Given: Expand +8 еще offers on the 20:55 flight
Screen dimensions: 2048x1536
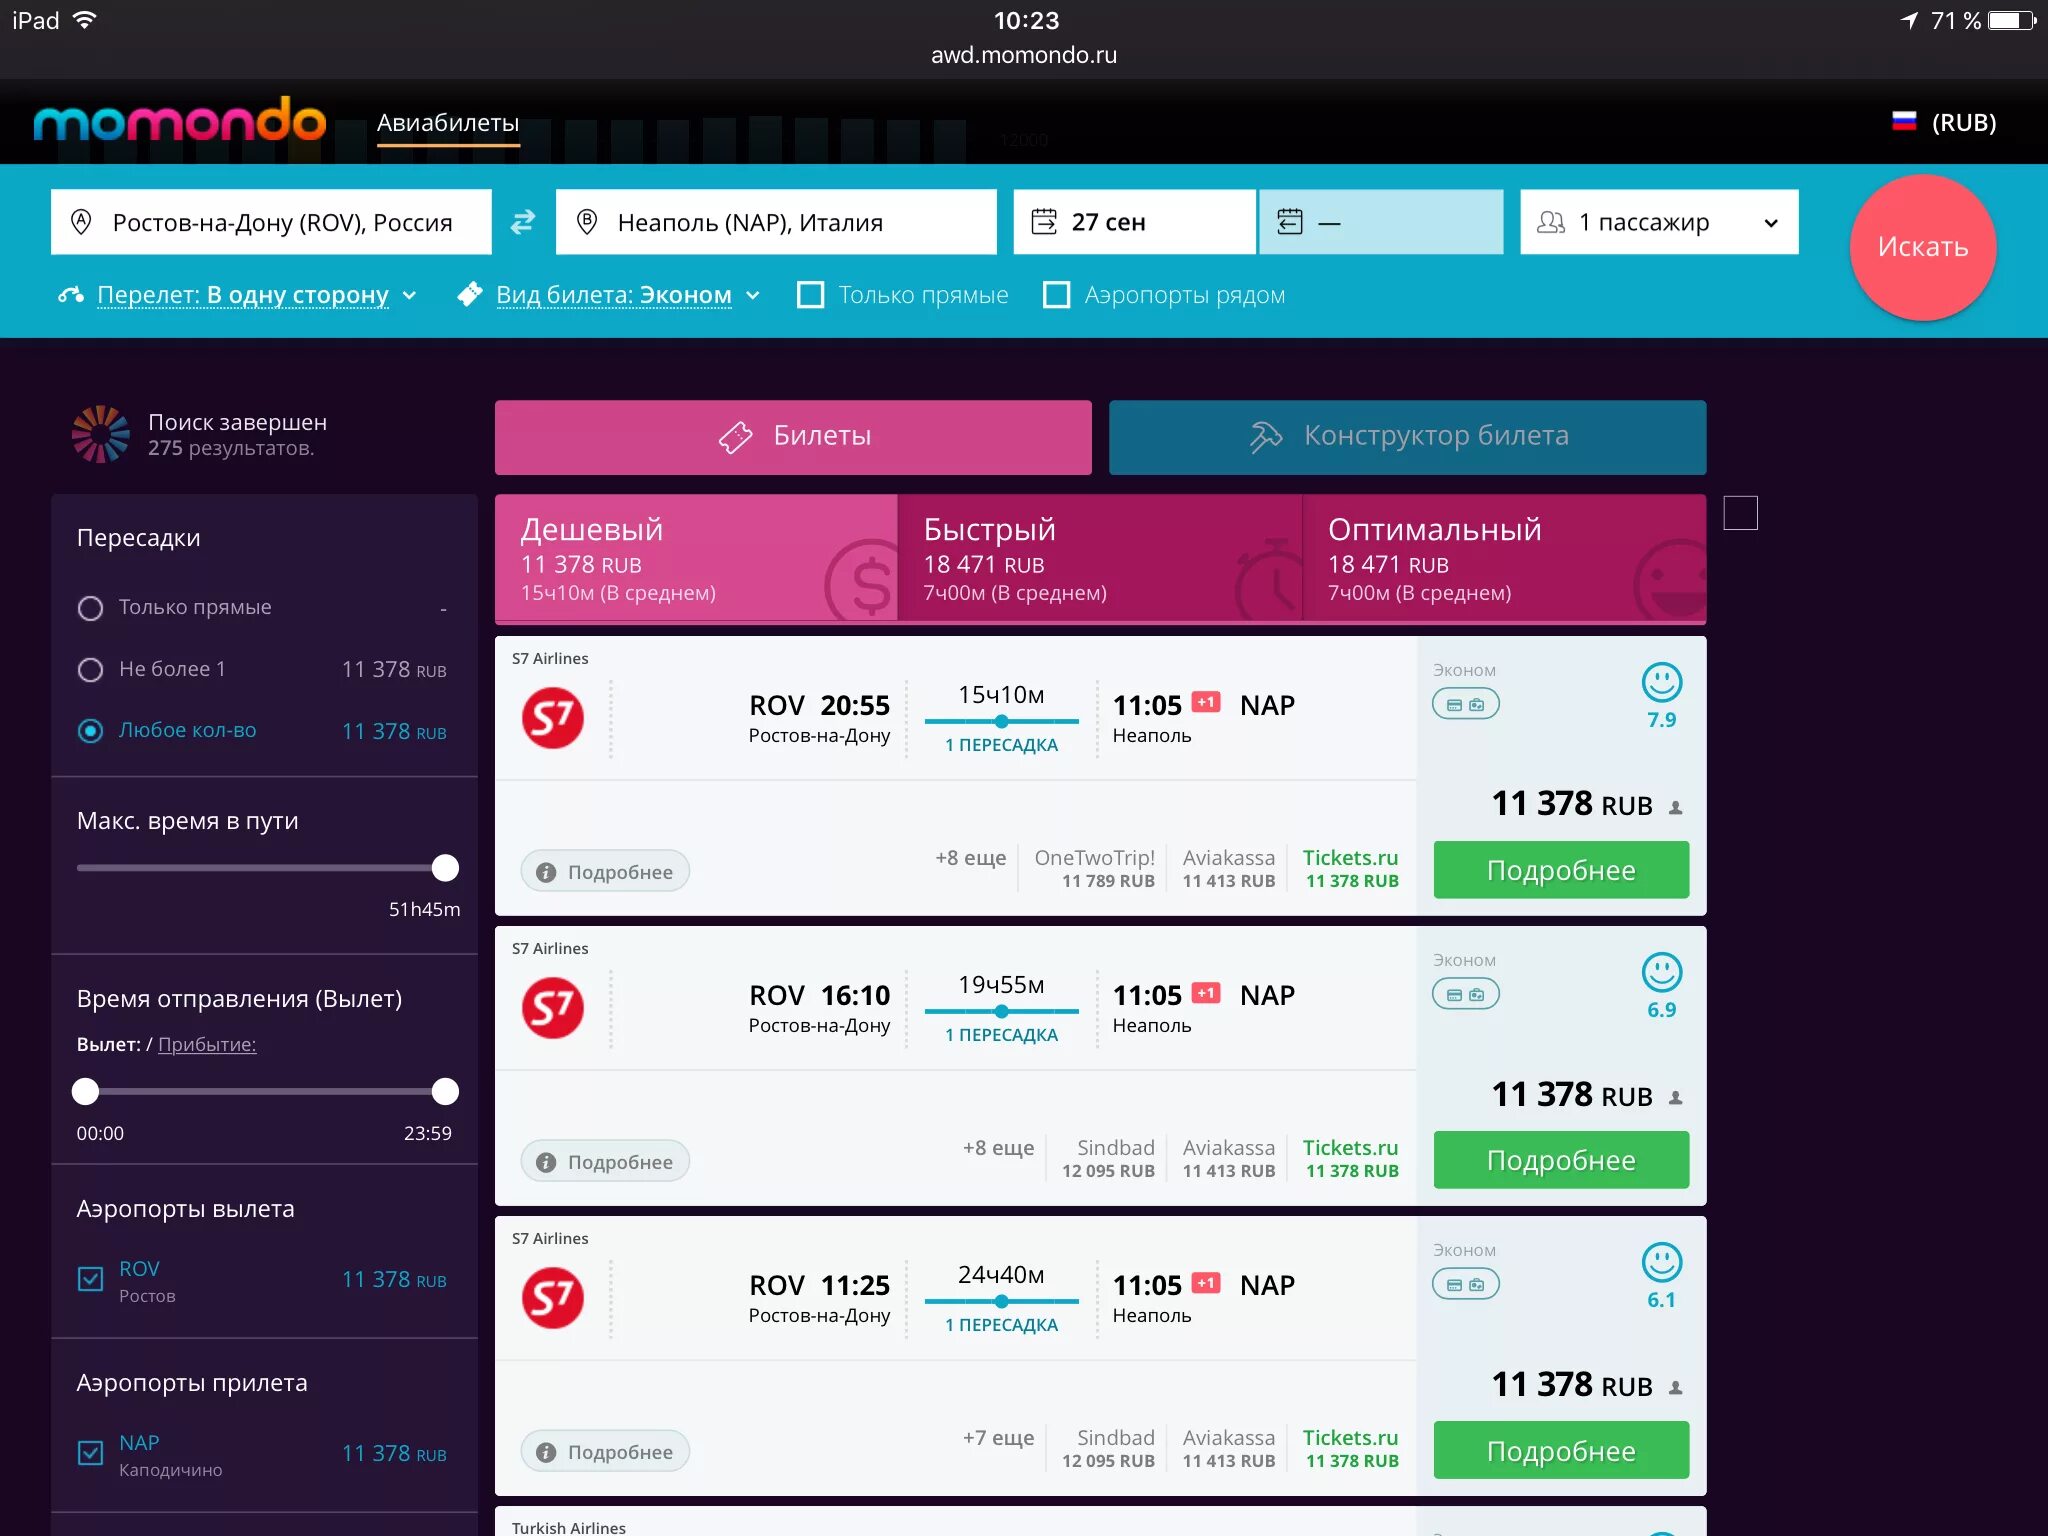Looking at the screenshot, I should click(970, 858).
